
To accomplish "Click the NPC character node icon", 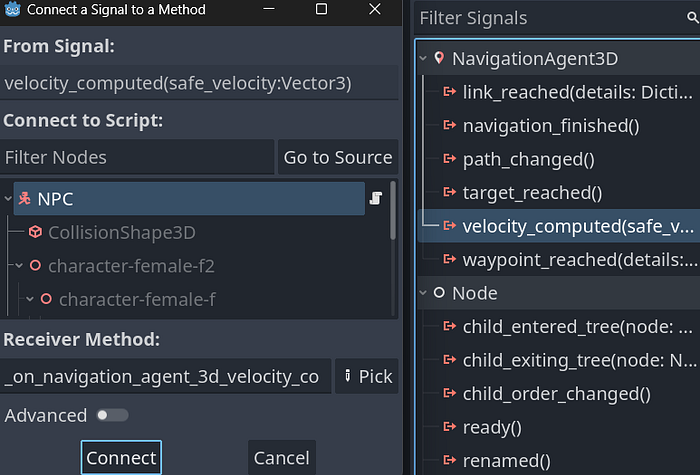I will click(x=25, y=199).
